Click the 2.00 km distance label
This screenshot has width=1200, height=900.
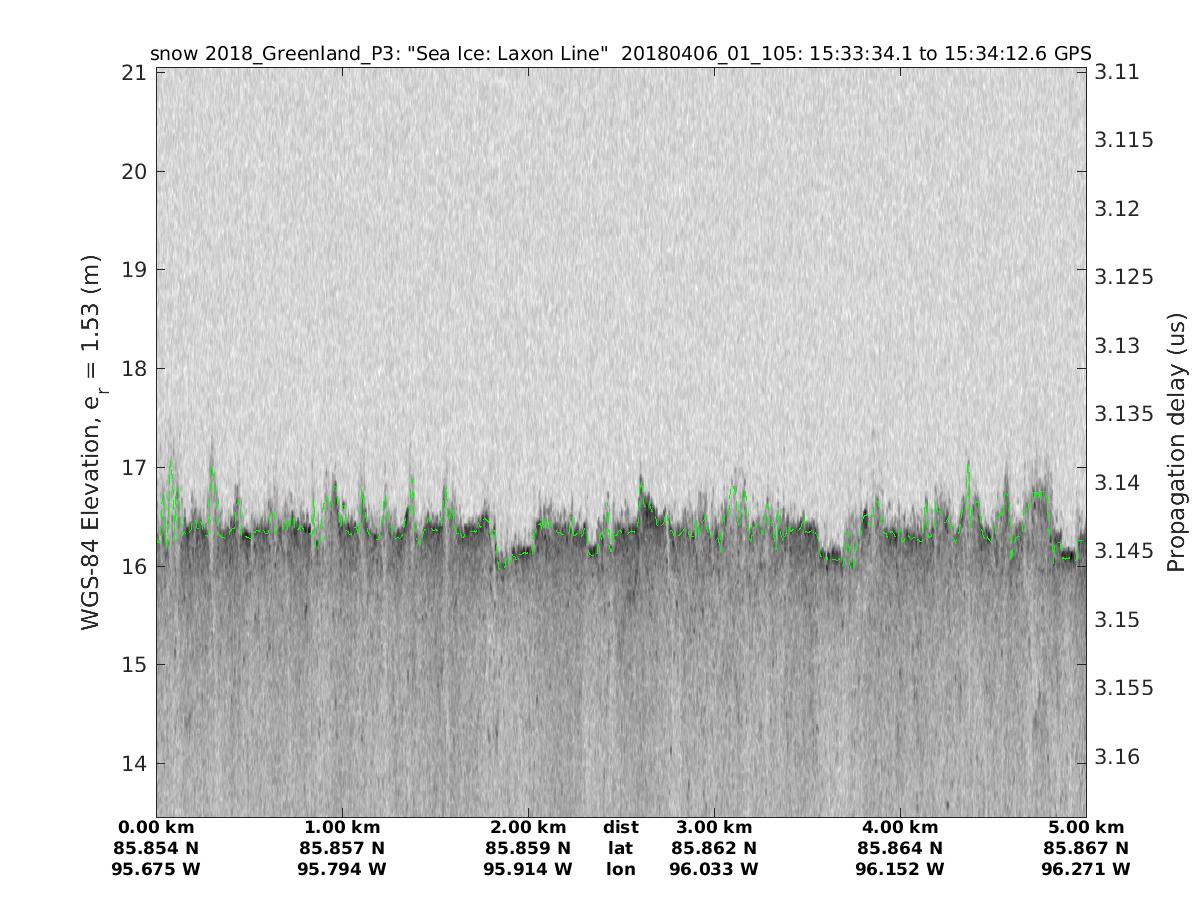click(528, 828)
